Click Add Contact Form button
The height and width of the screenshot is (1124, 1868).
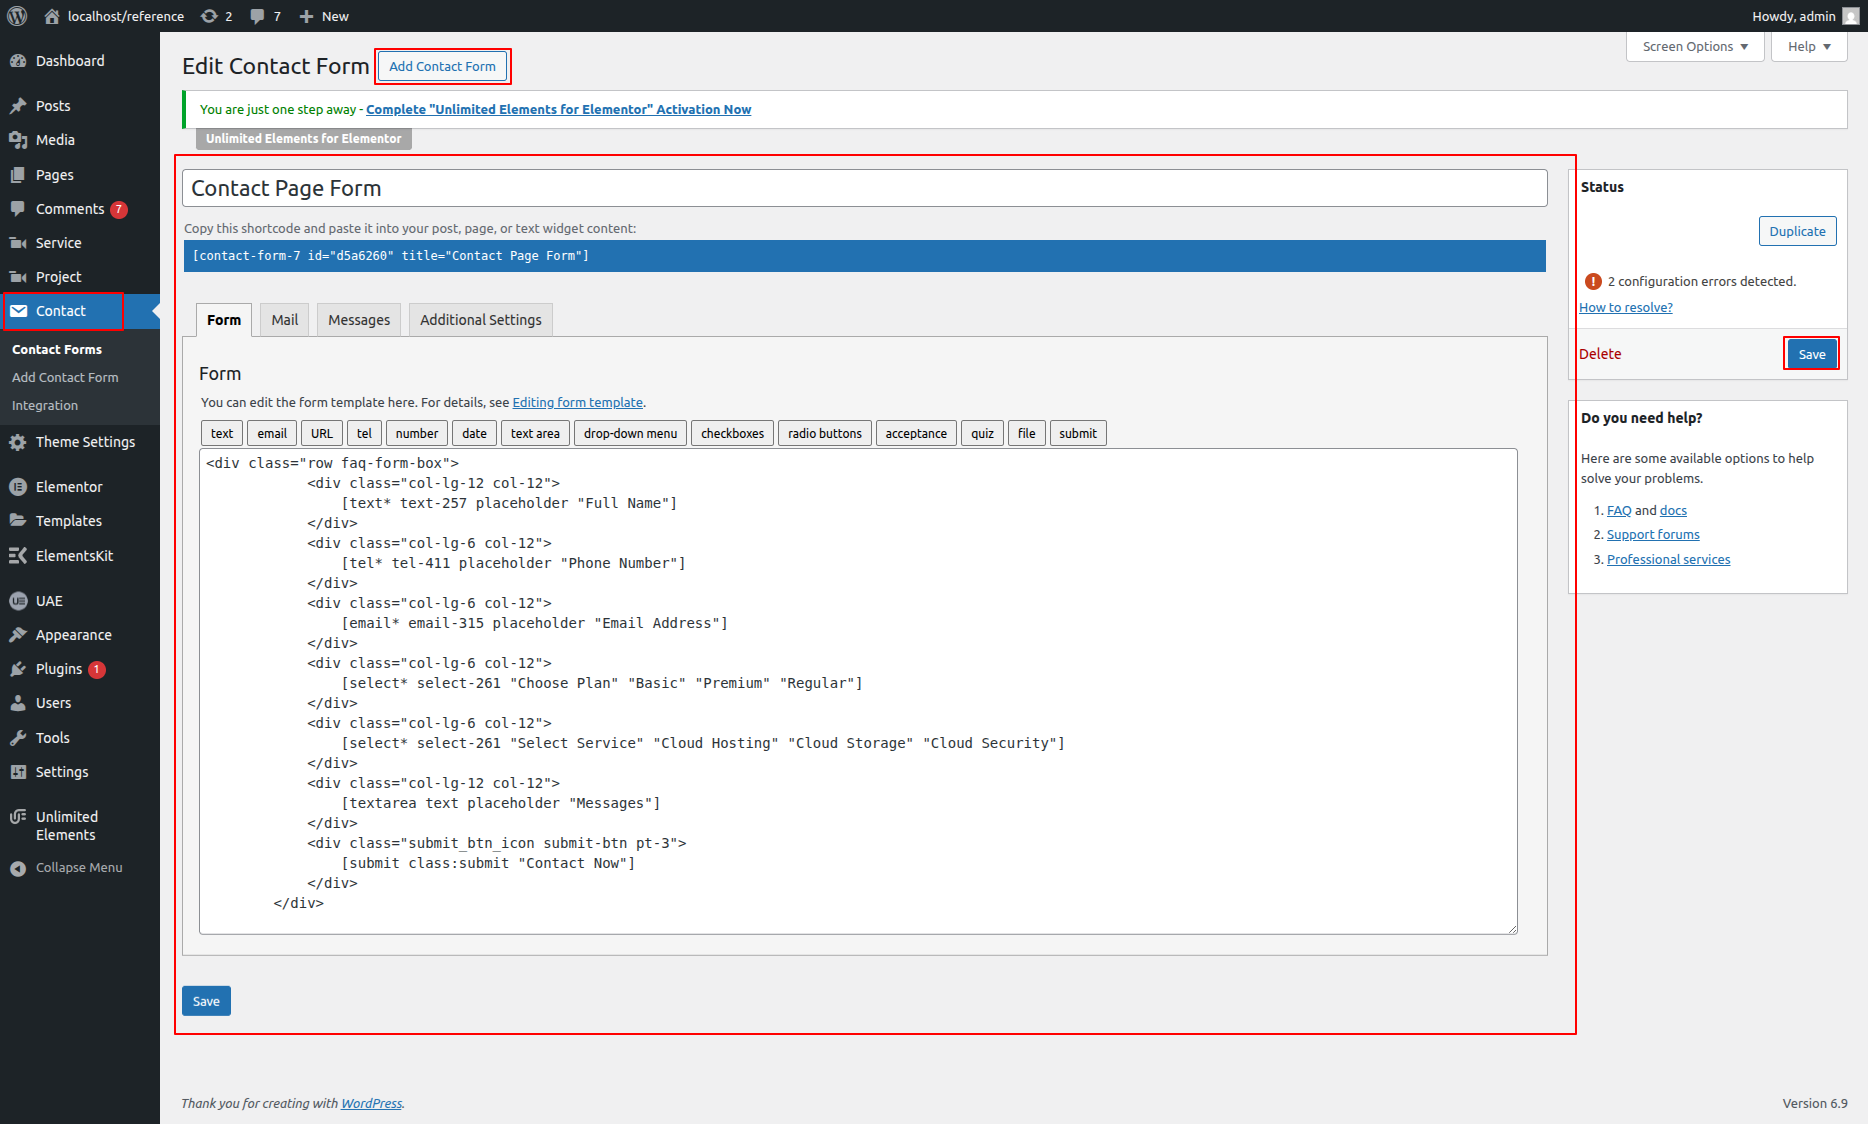point(443,66)
